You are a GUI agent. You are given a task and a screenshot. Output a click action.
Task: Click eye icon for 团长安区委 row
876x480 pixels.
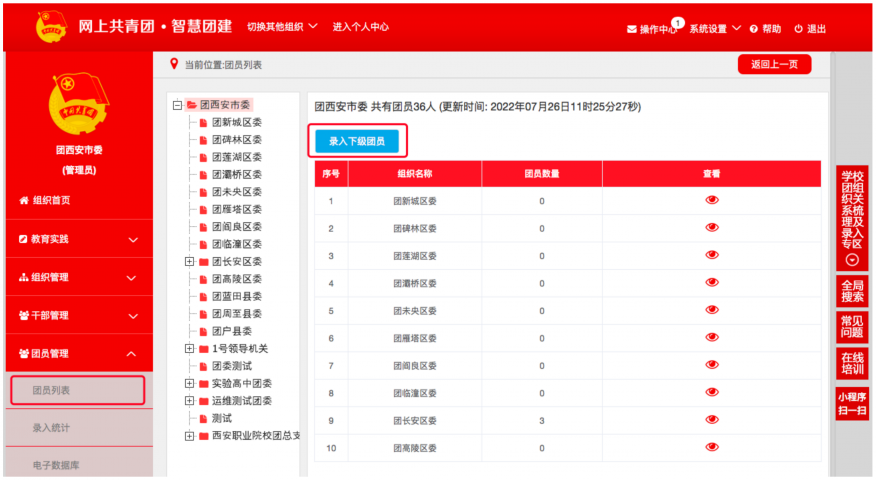[x=711, y=421]
